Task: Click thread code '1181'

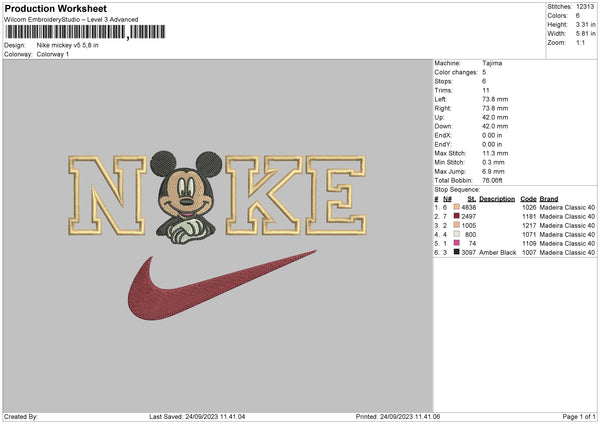Action: pyautogui.click(x=529, y=217)
